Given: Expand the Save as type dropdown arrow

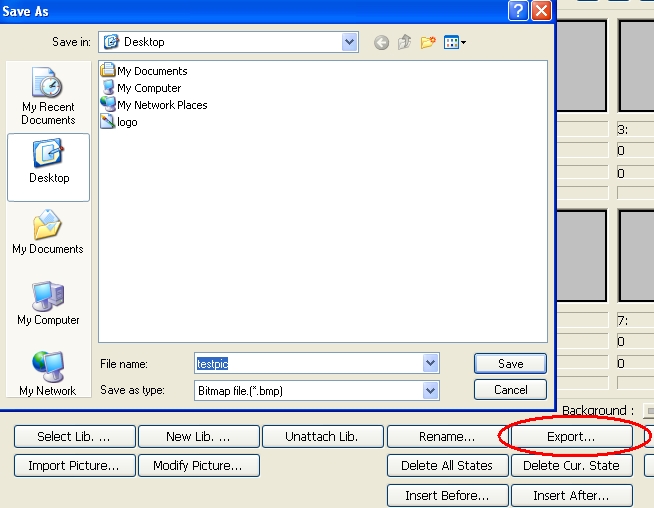Looking at the screenshot, I should 430,390.
